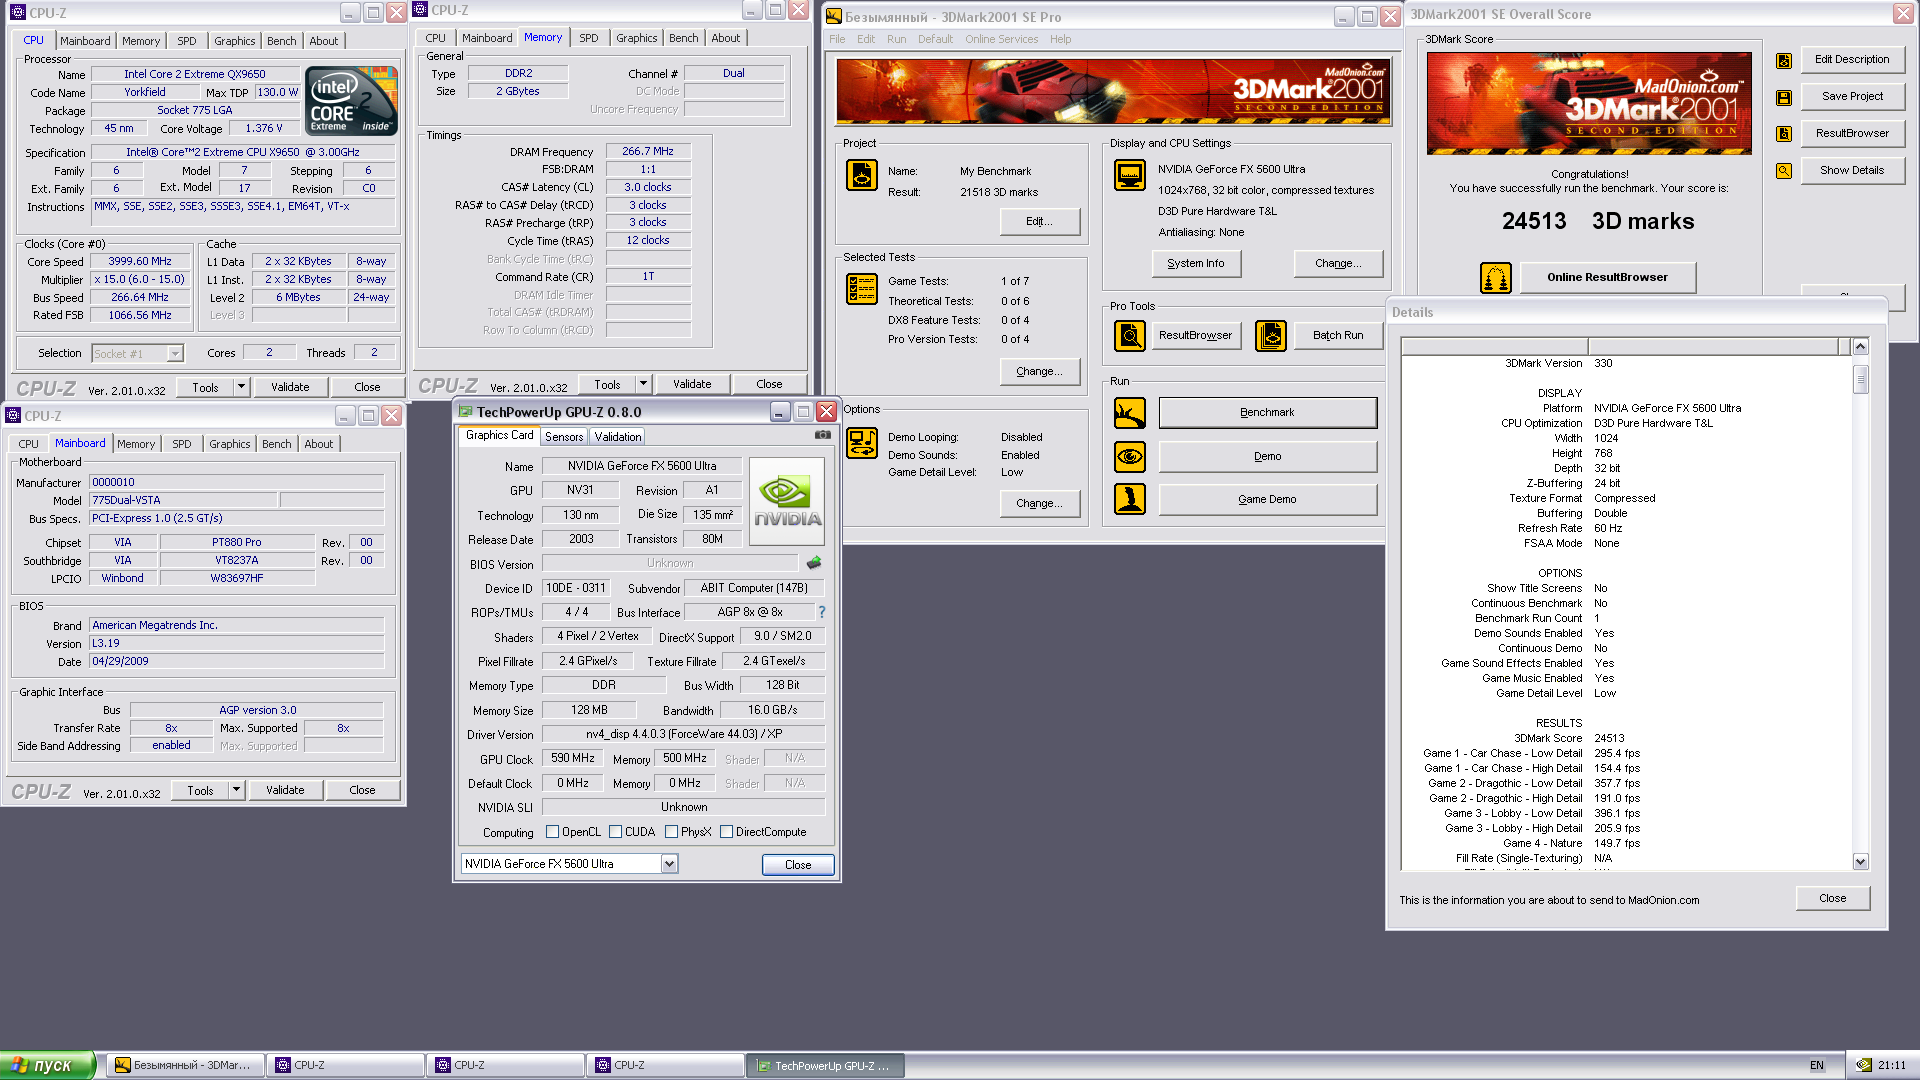Click the Options settings icon in 3DMark
This screenshot has height=1080, width=1920.
pyautogui.click(x=862, y=442)
